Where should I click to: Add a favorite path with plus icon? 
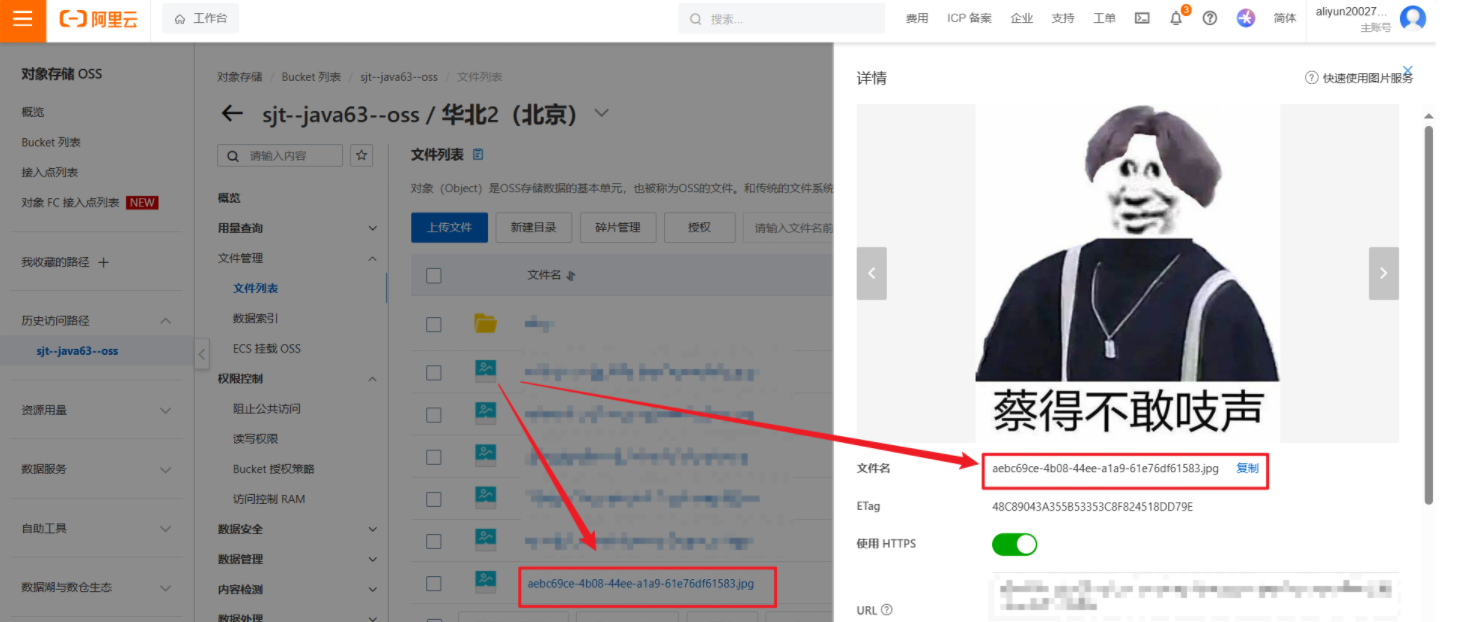coord(103,262)
